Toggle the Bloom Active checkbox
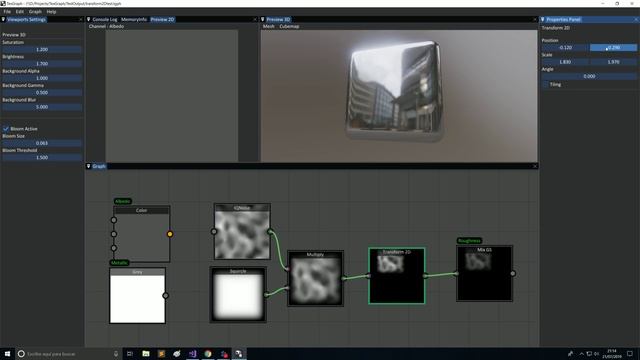Viewport: 640px width, 360px height. (6, 129)
